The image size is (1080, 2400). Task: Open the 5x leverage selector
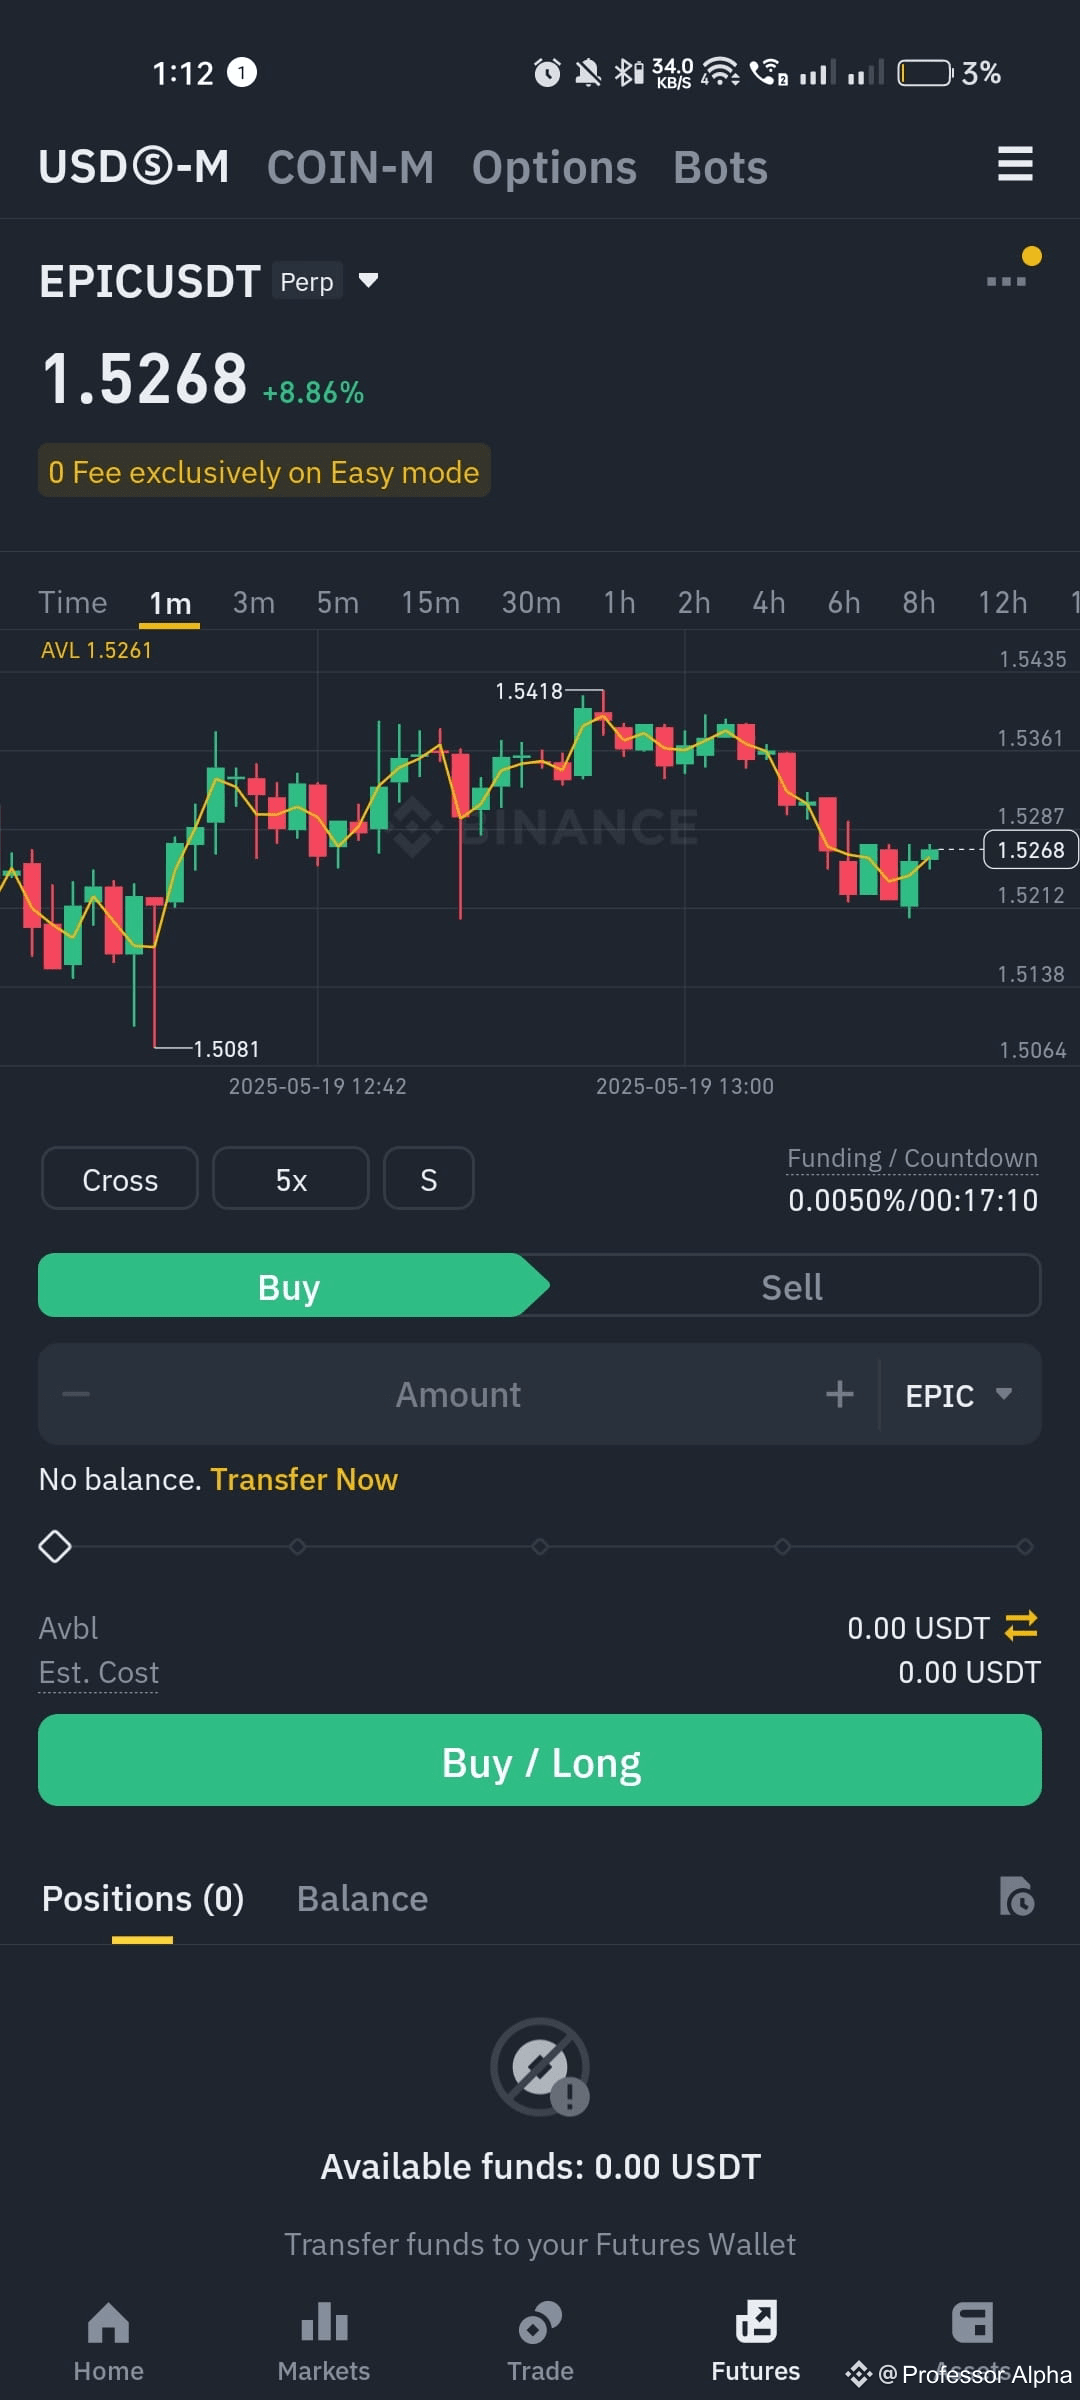[x=291, y=1179]
